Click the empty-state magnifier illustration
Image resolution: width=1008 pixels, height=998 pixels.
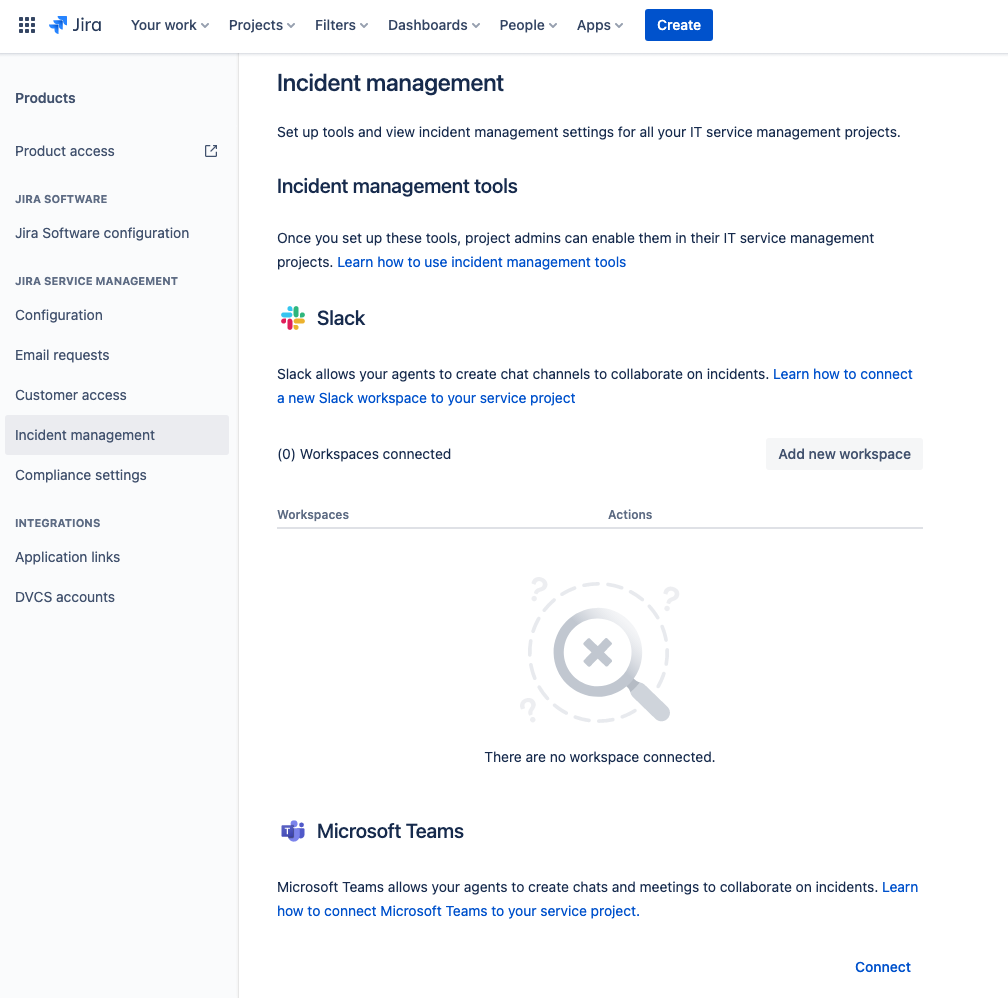pos(599,650)
